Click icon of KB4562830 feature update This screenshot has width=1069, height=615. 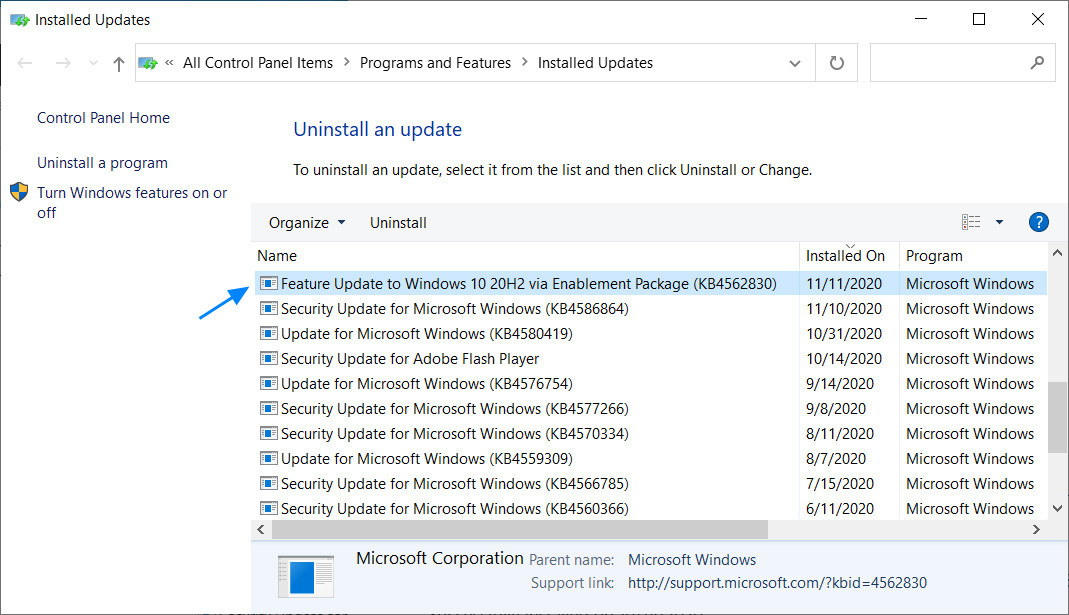tap(269, 284)
